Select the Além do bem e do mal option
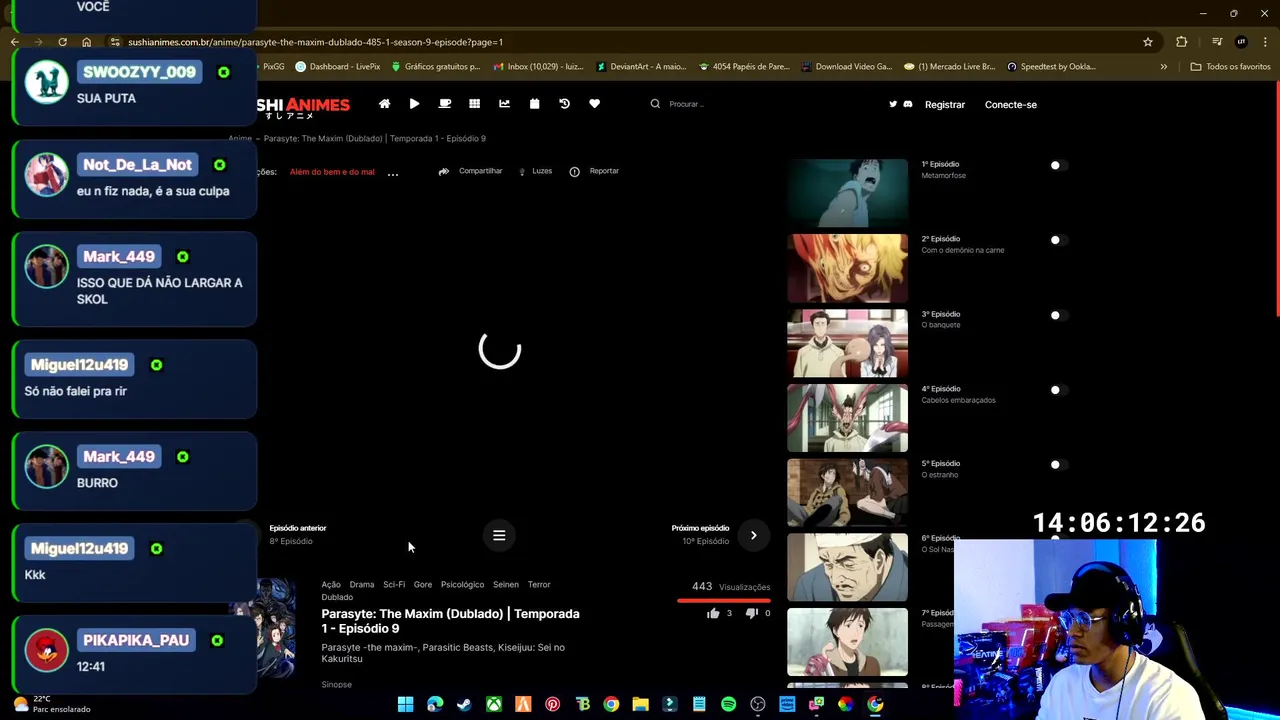Screen dimensions: 1280x720 [332, 172]
